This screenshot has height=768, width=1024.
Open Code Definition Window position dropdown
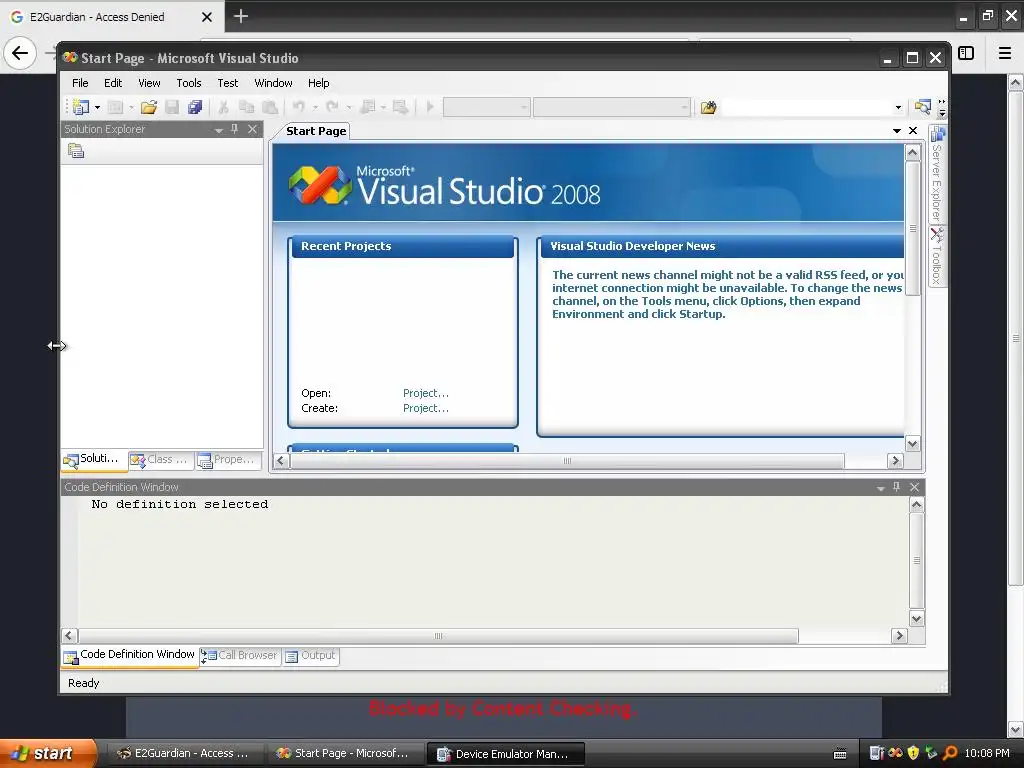(x=880, y=488)
